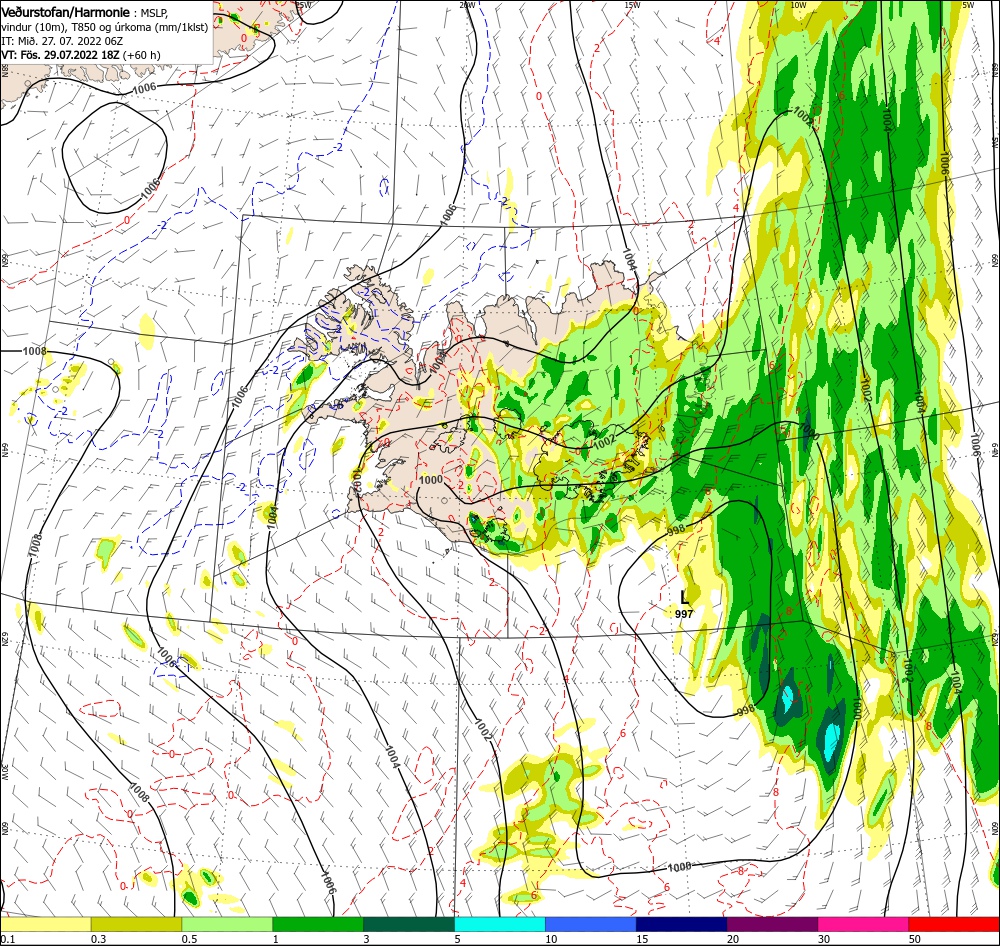Click the navy 15 mm legend swatch
The width and height of the screenshot is (1000, 946).
click(x=681, y=924)
